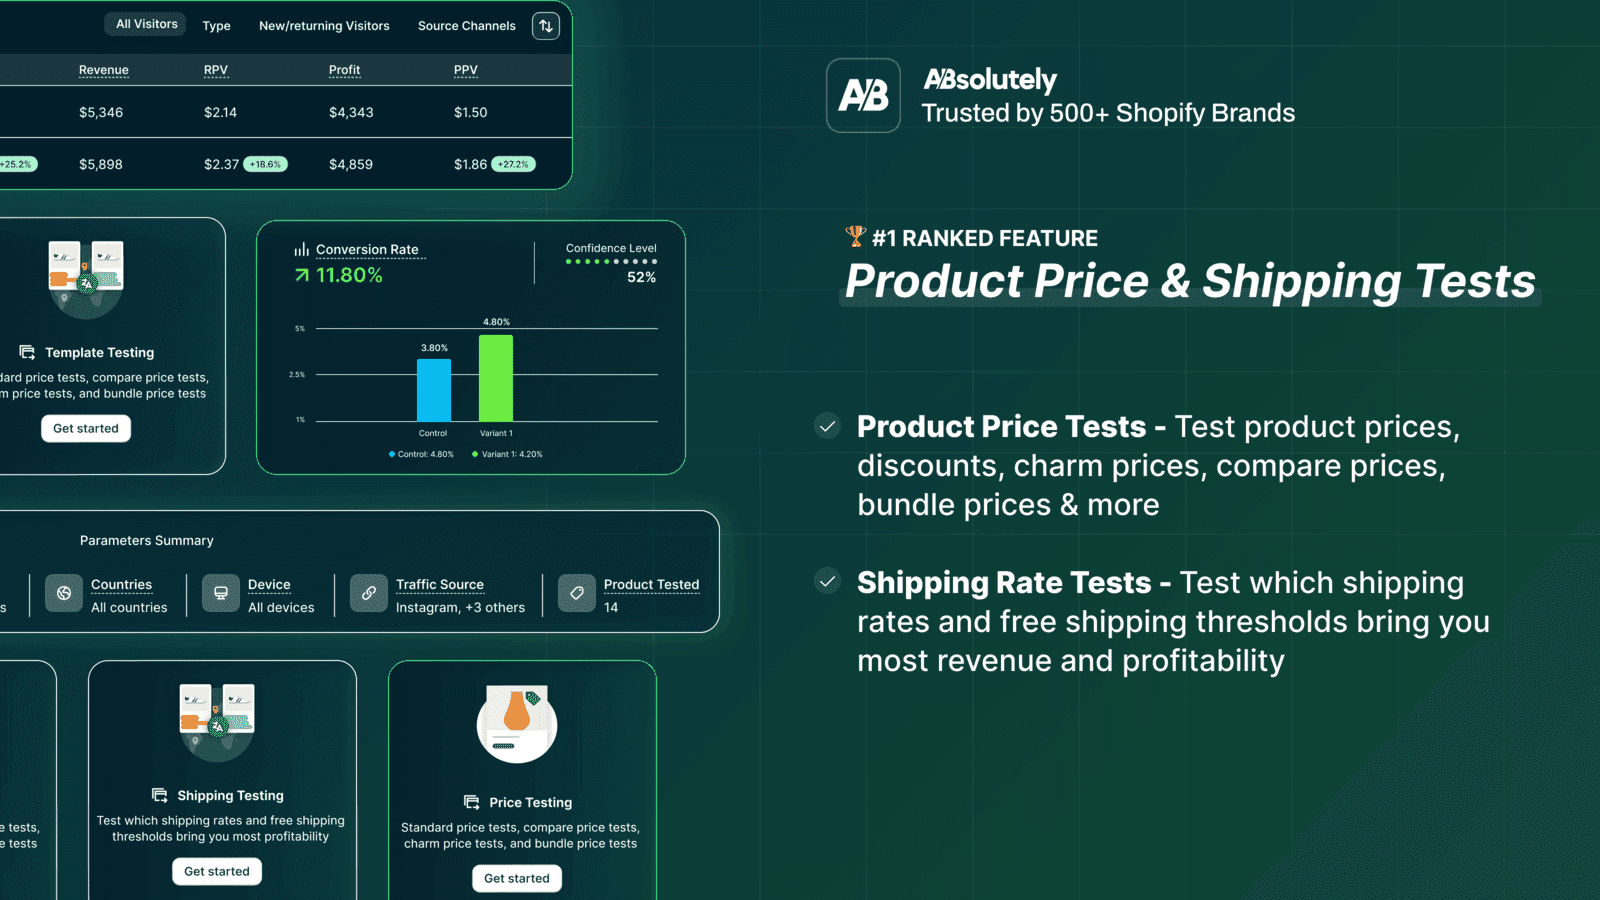
Task: Click the ABsolutely AB logo icon
Action: pyautogui.click(x=863, y=95)
